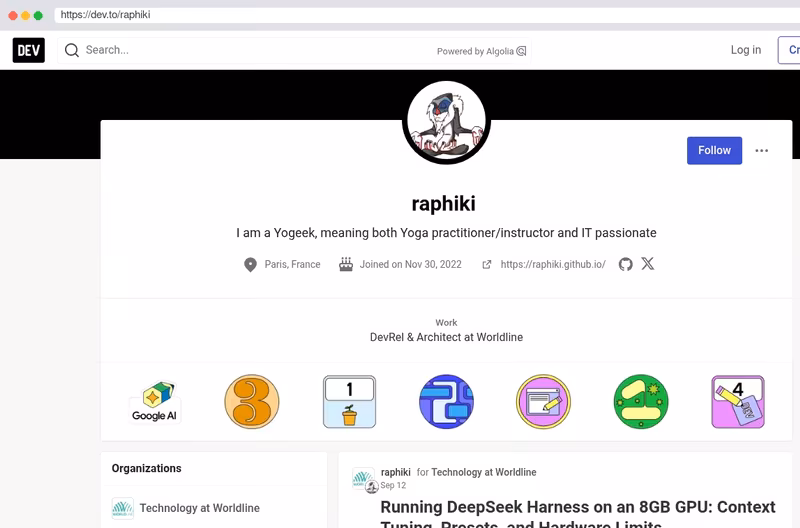This screenshot has height=528, width=800.
Task: Open raphiki's X (Twitter) profile icon
Action: click(x=648, y=264)
